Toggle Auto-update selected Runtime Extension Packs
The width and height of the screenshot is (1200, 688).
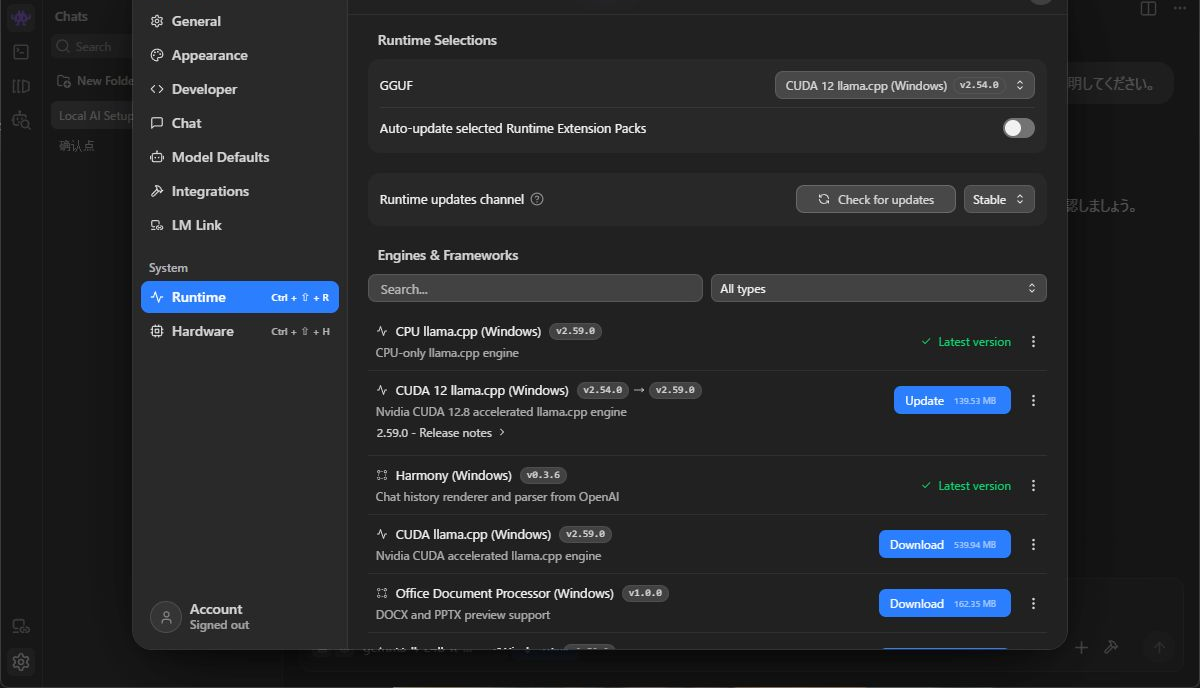1019,128
